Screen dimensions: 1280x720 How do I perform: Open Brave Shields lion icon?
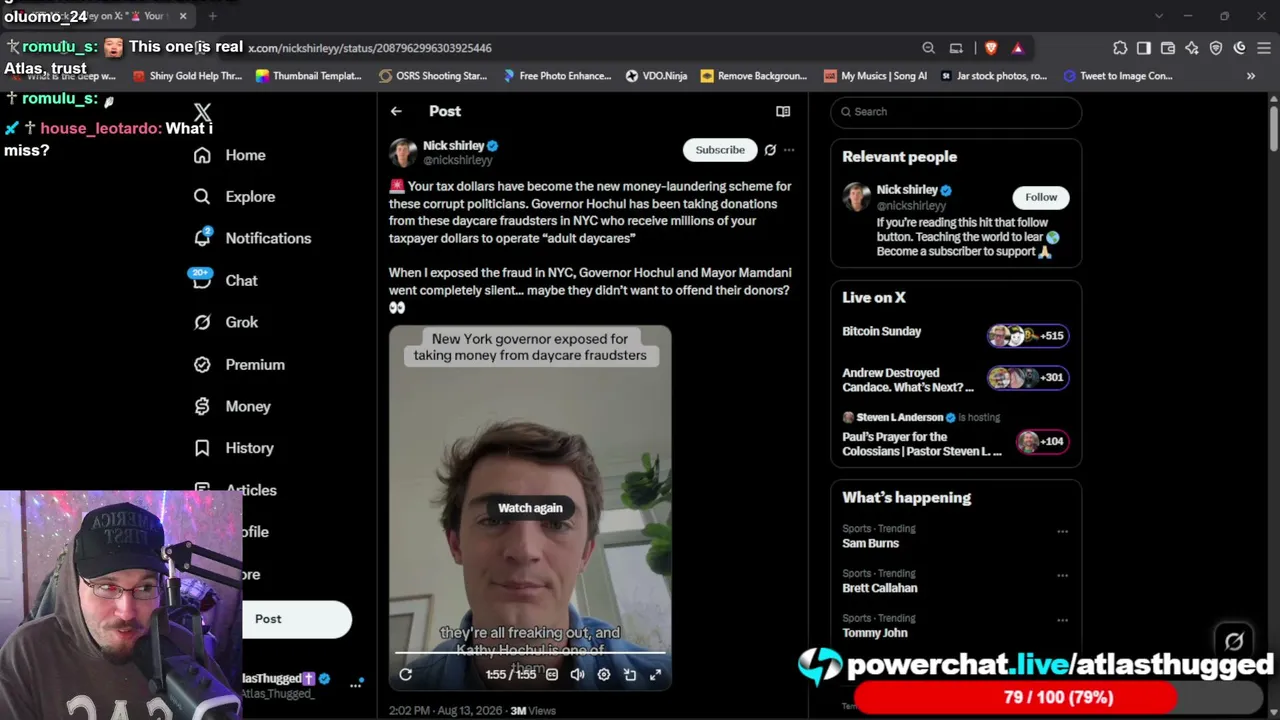[x=991, y=48]
